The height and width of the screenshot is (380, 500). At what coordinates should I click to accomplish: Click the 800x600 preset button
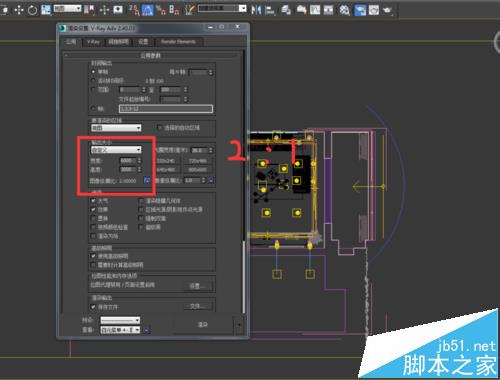[198, 170]
